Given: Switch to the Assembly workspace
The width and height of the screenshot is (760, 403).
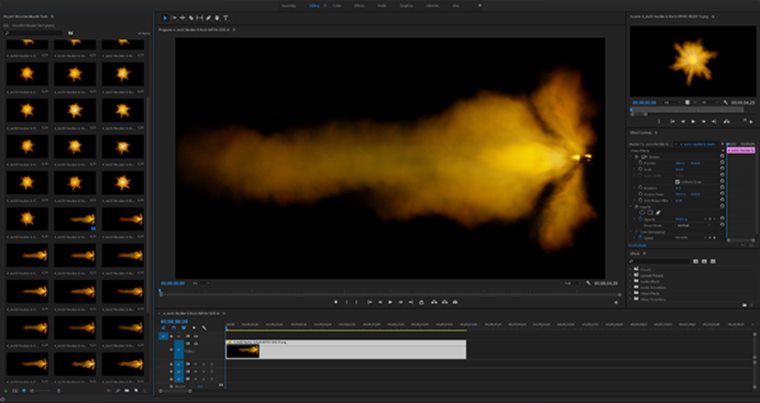Looking at the screenshot, I should (x=289, y=5).
